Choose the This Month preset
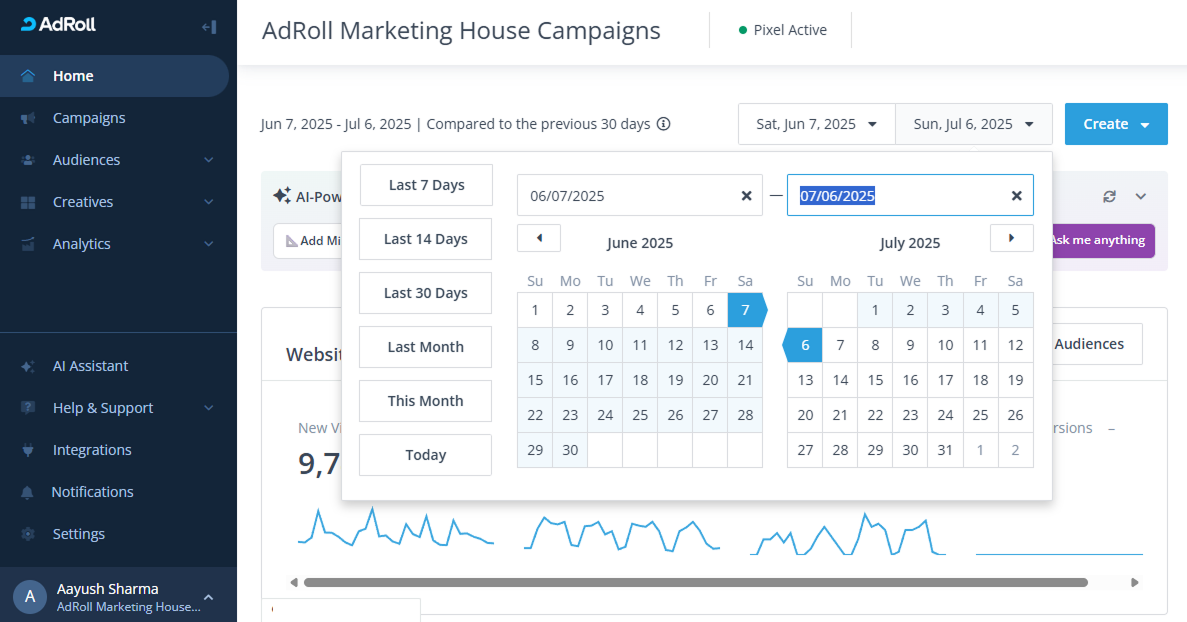The image size is (1187, 622). tap(425, 401)
